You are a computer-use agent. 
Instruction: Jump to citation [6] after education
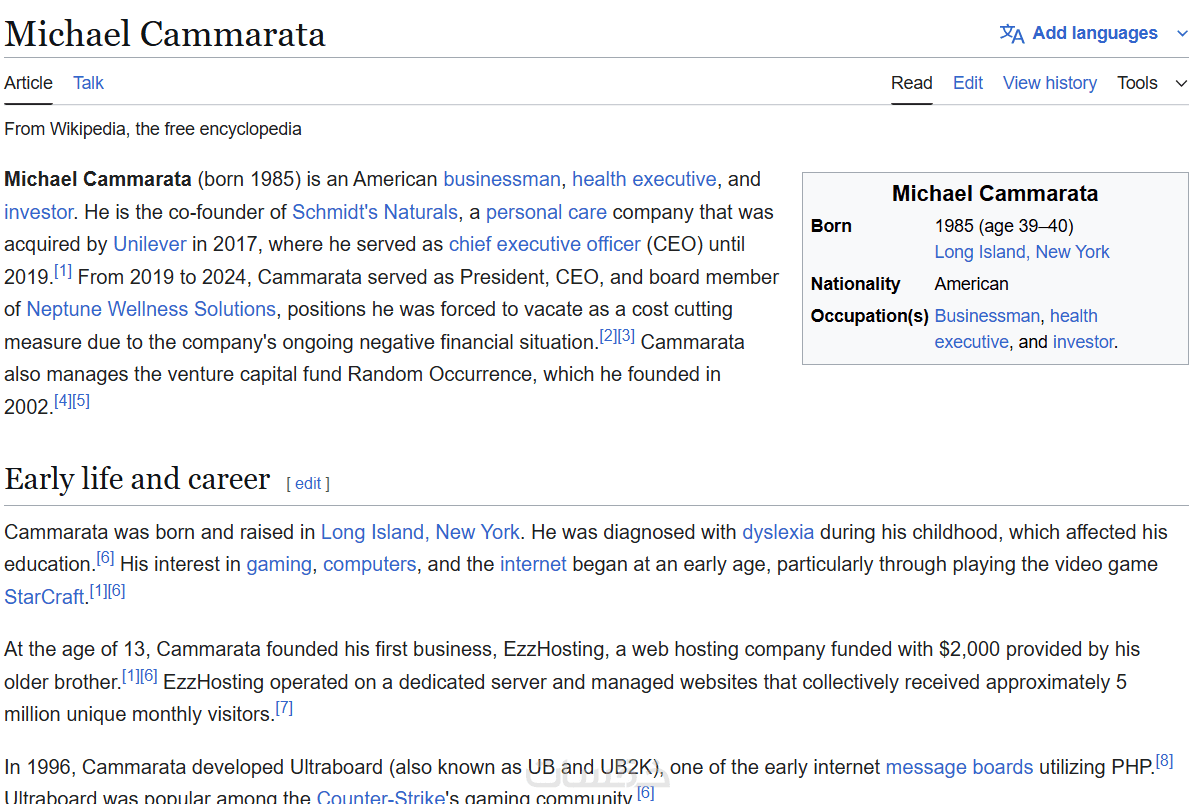[105, 558]
